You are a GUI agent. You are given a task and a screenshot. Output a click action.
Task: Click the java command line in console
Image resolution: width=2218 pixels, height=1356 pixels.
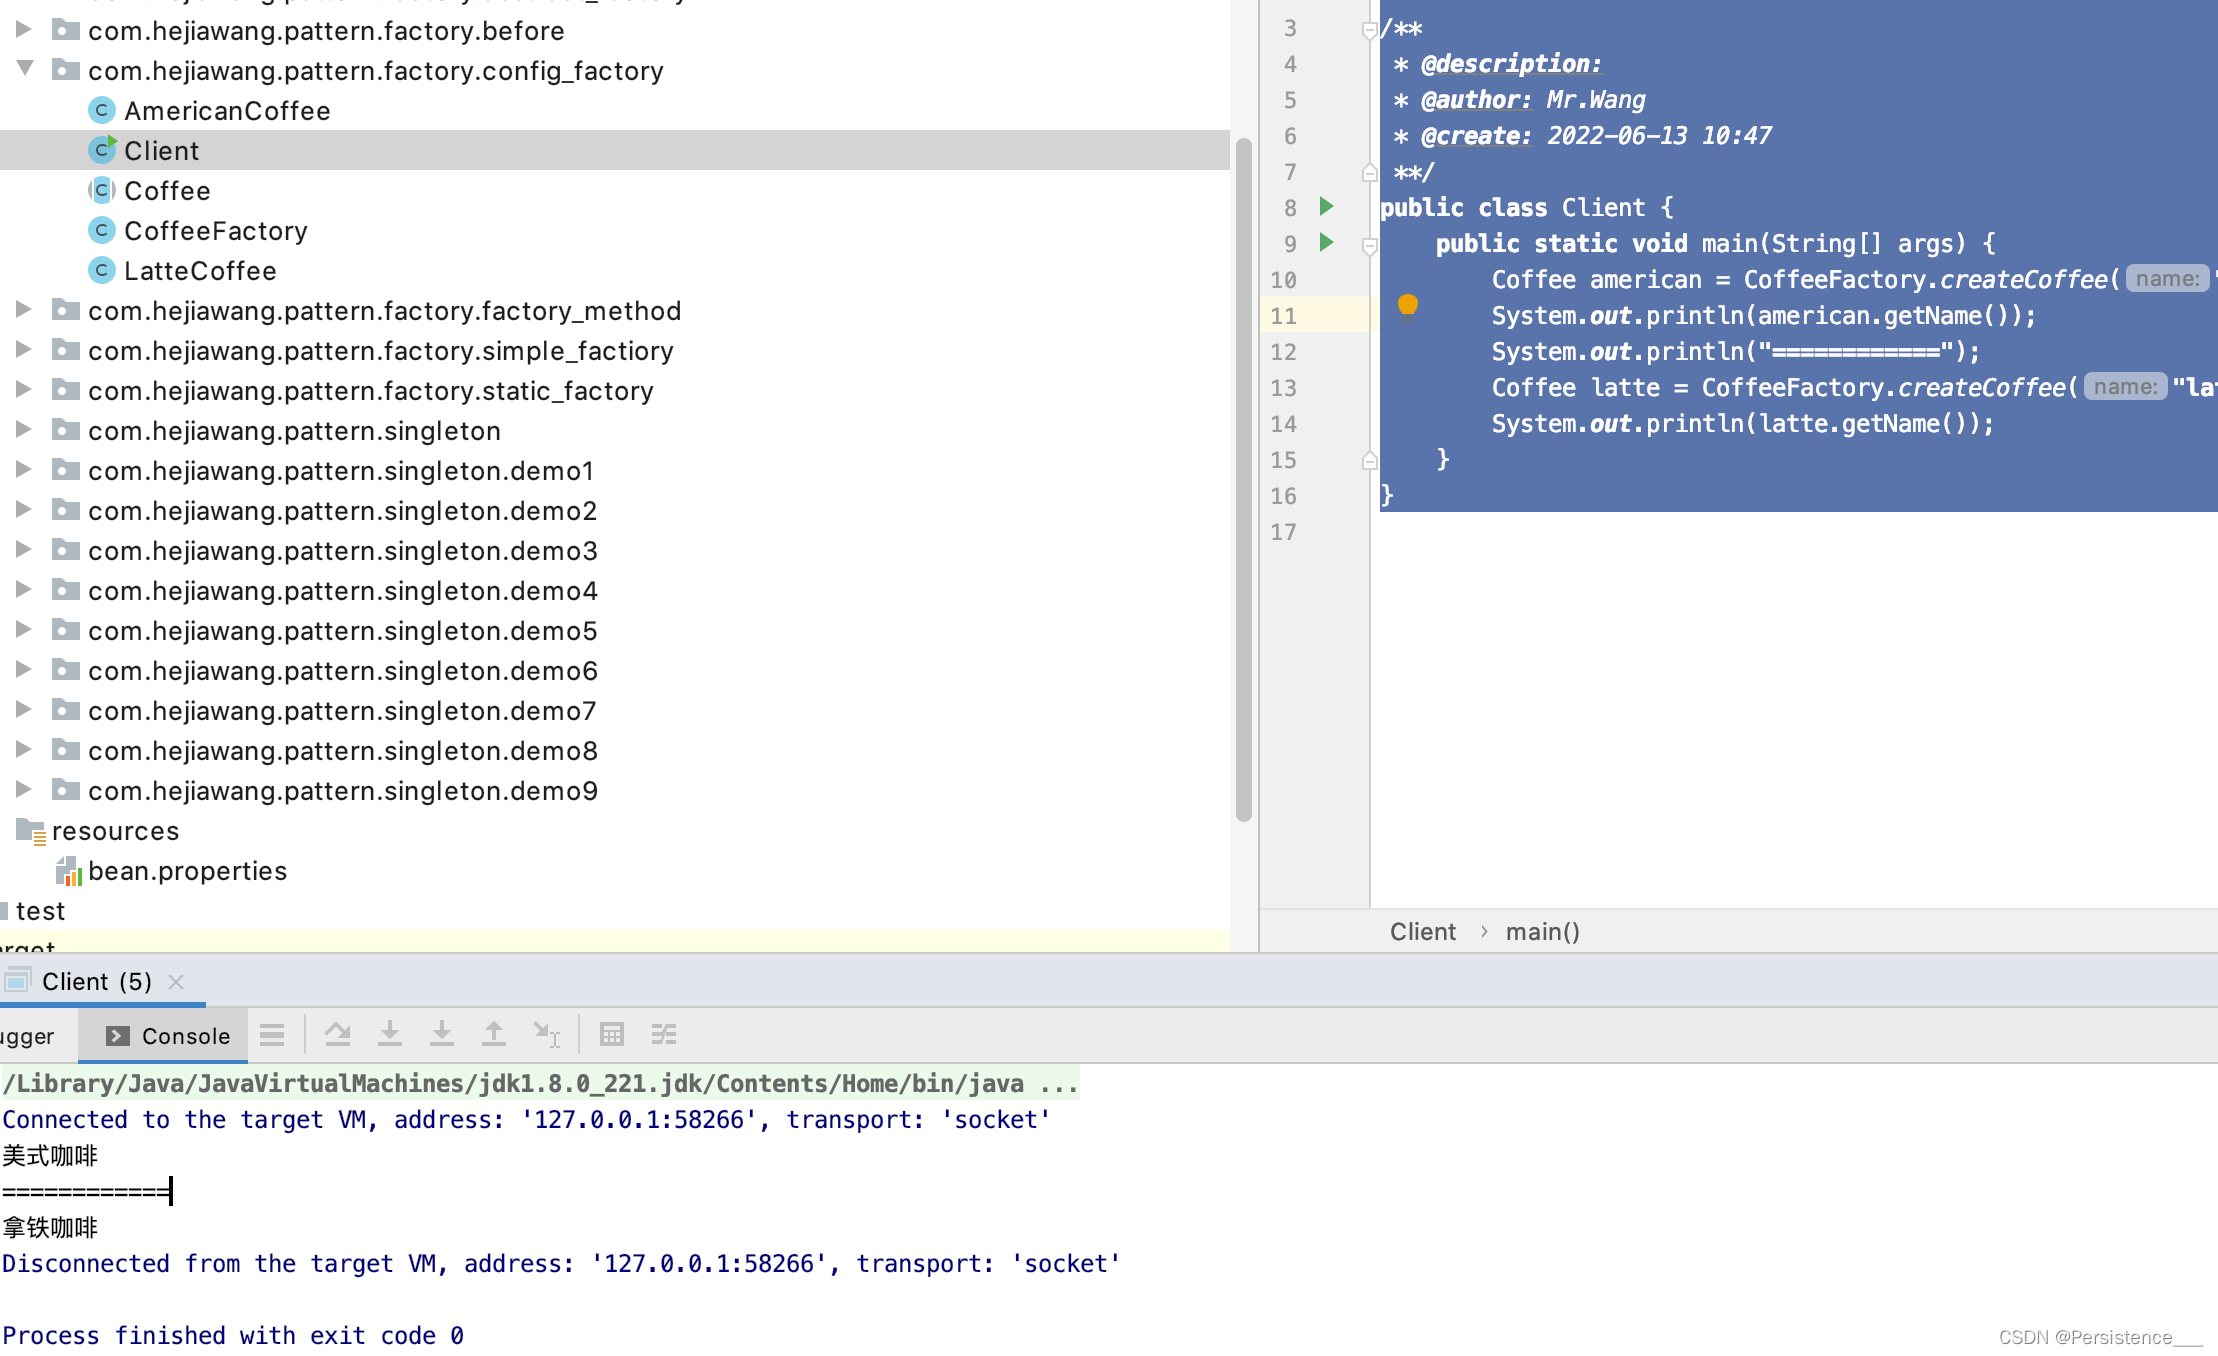(540, 1084)
